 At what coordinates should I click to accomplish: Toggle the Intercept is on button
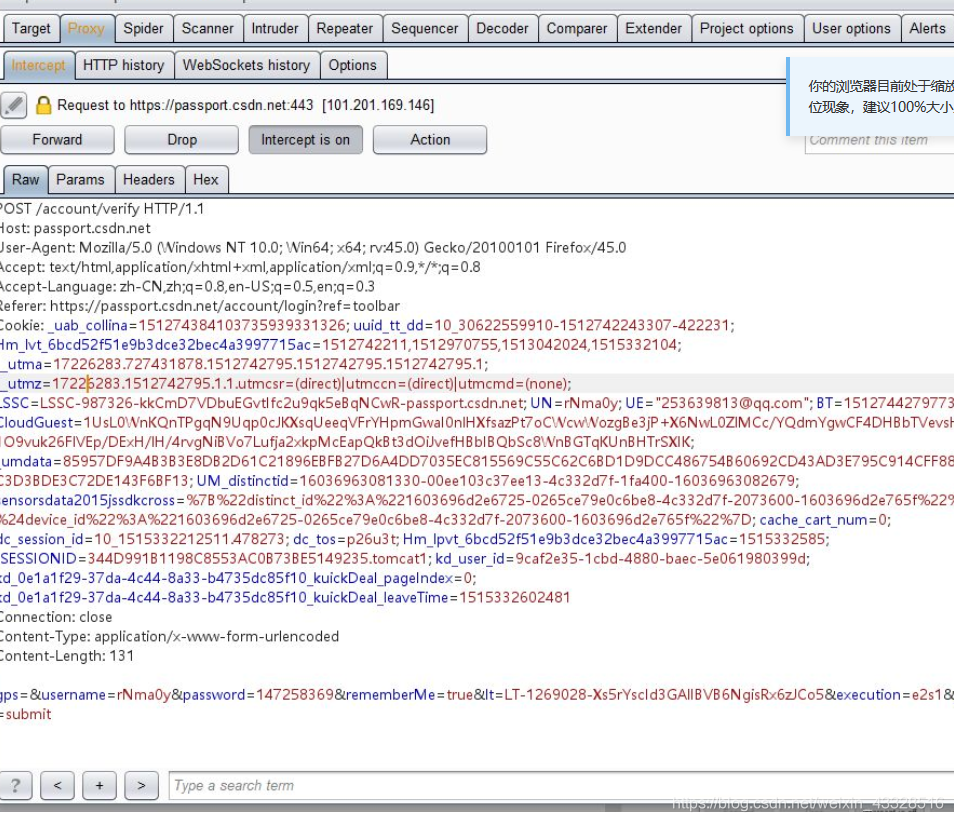coord(305,140)
